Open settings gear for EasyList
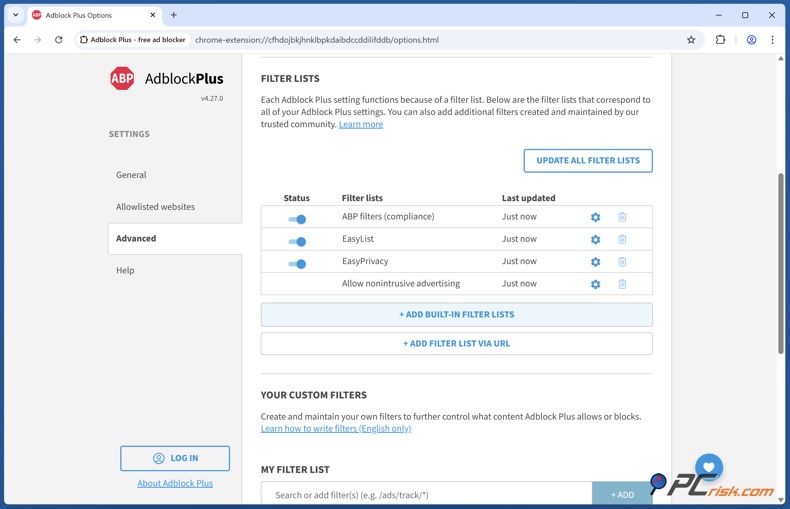The height and width of the screenshot is (509, 790). [595, 239]
